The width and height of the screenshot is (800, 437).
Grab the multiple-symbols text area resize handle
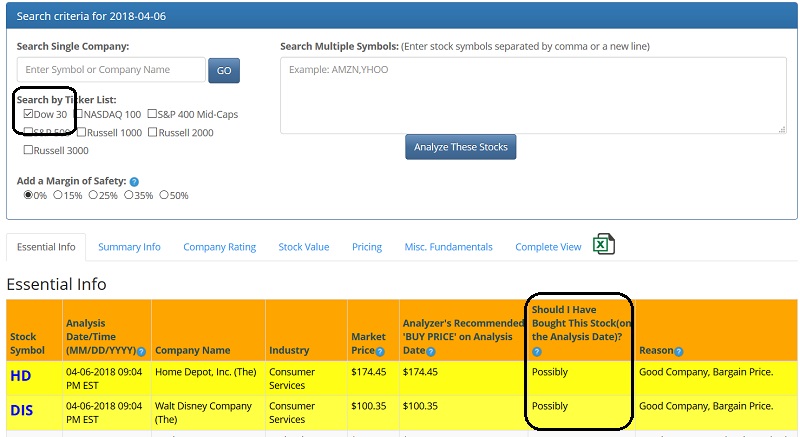782,130
